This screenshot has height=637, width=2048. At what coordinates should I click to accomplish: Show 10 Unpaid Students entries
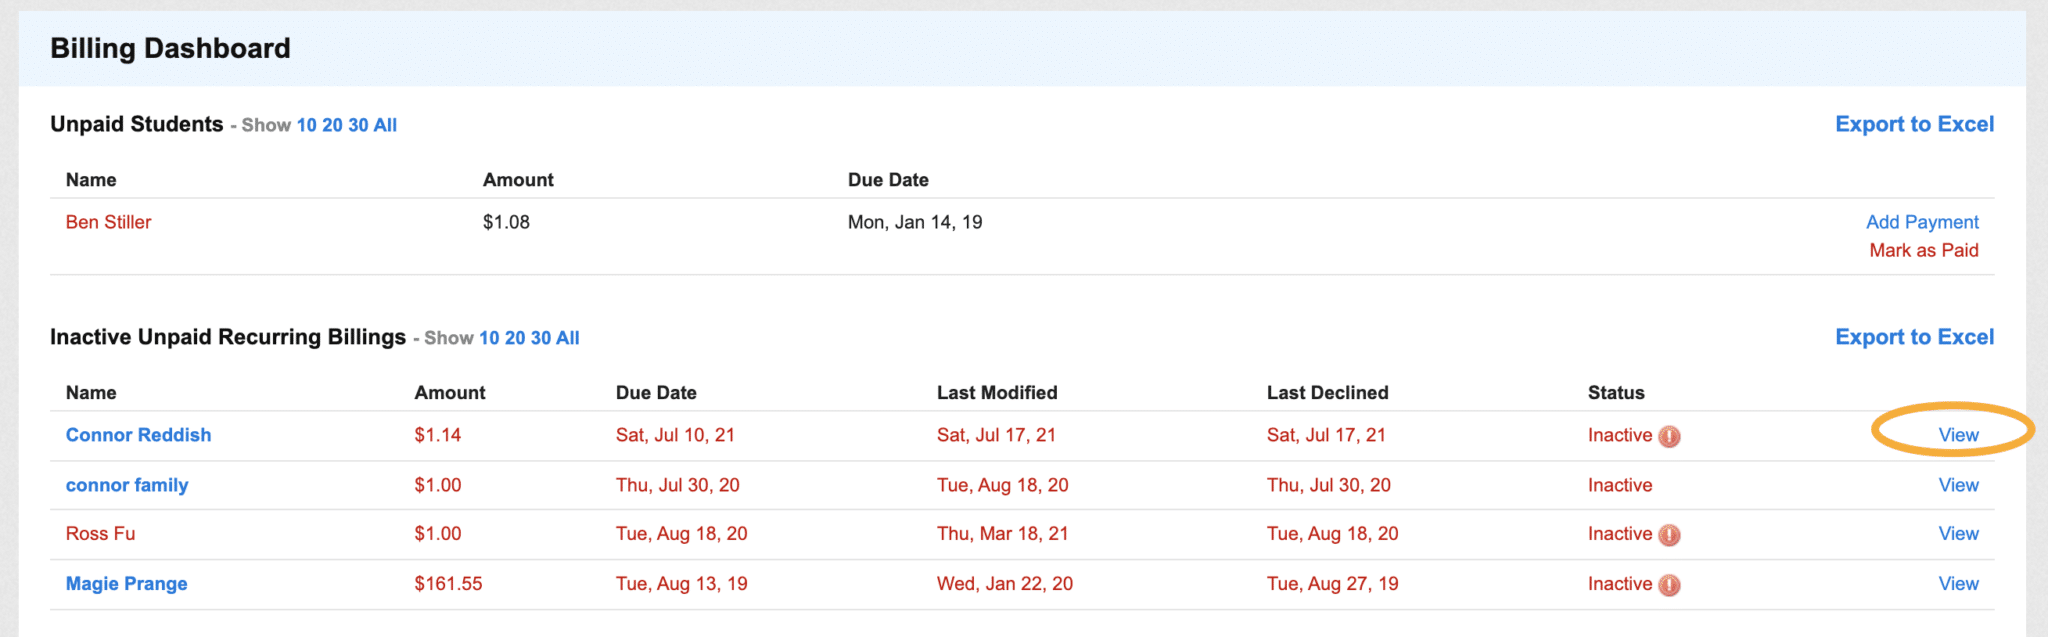(x=306, y=125)
